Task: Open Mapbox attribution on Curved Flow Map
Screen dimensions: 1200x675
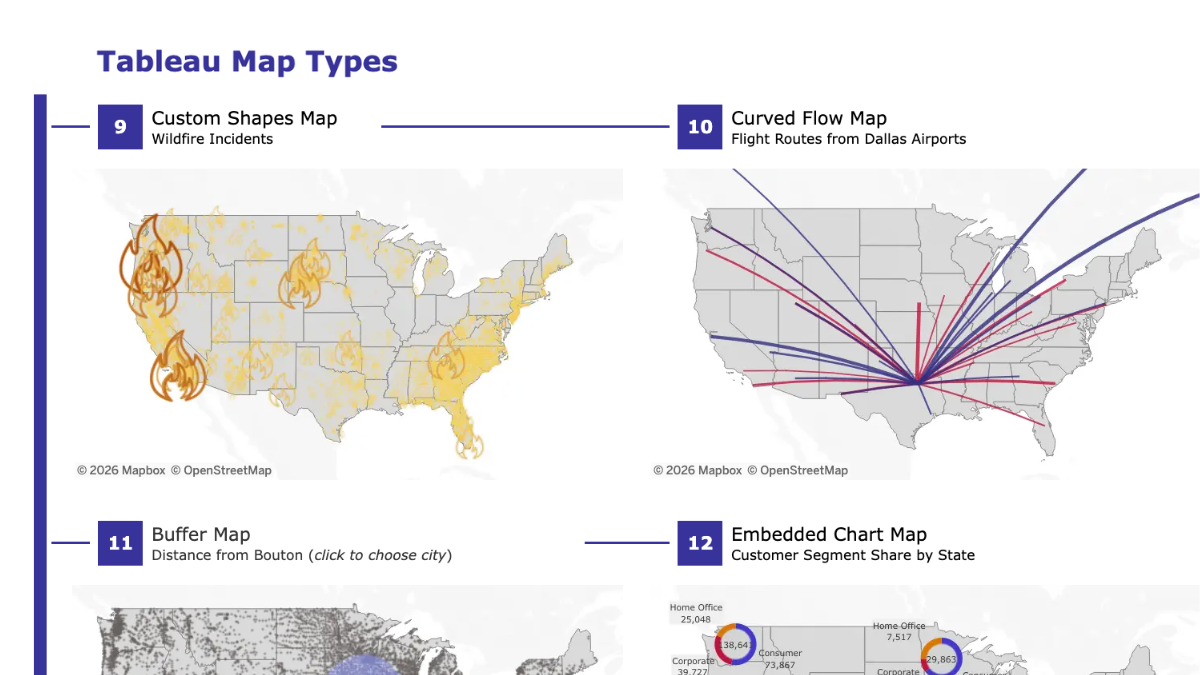Action: point(697,470)
